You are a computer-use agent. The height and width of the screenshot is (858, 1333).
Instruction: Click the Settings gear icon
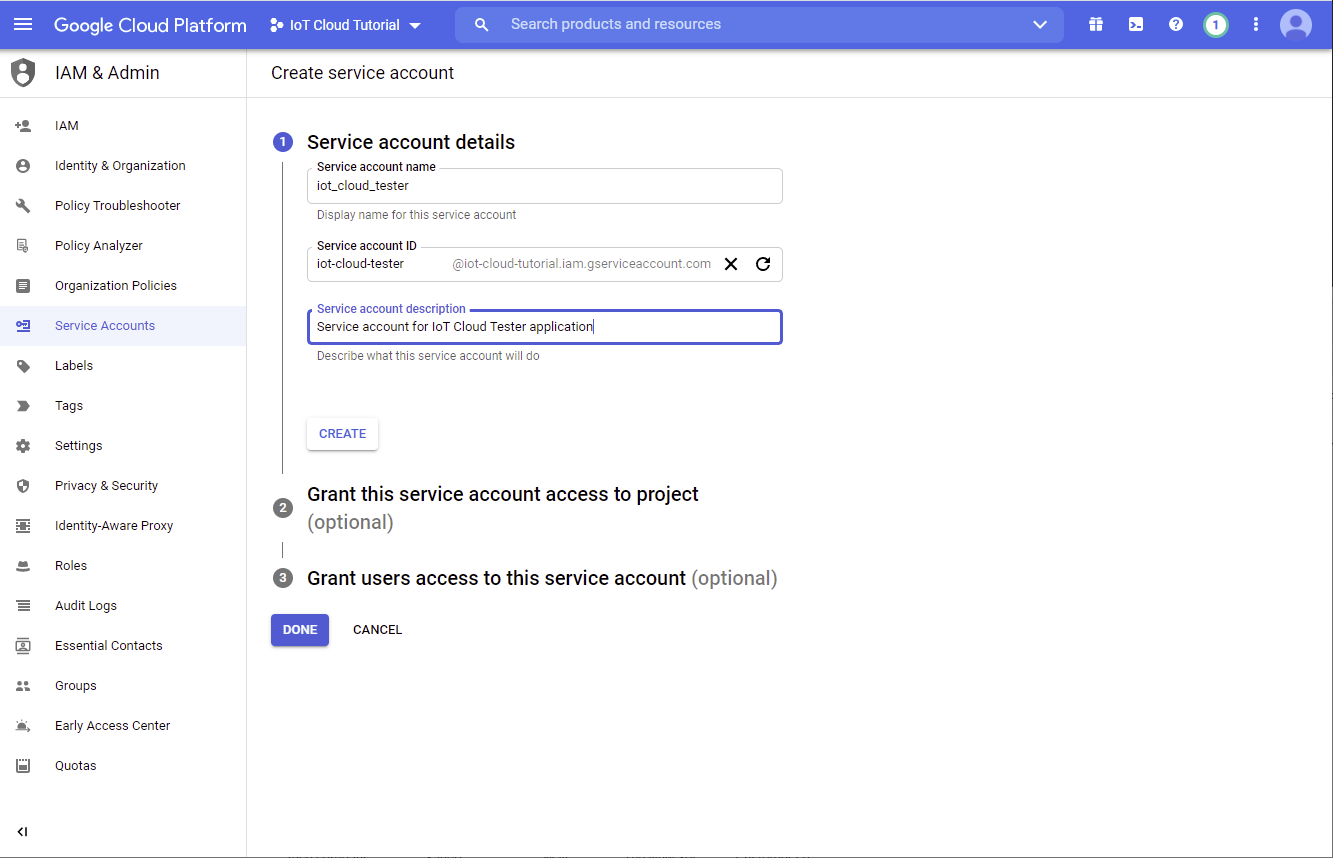23,446
